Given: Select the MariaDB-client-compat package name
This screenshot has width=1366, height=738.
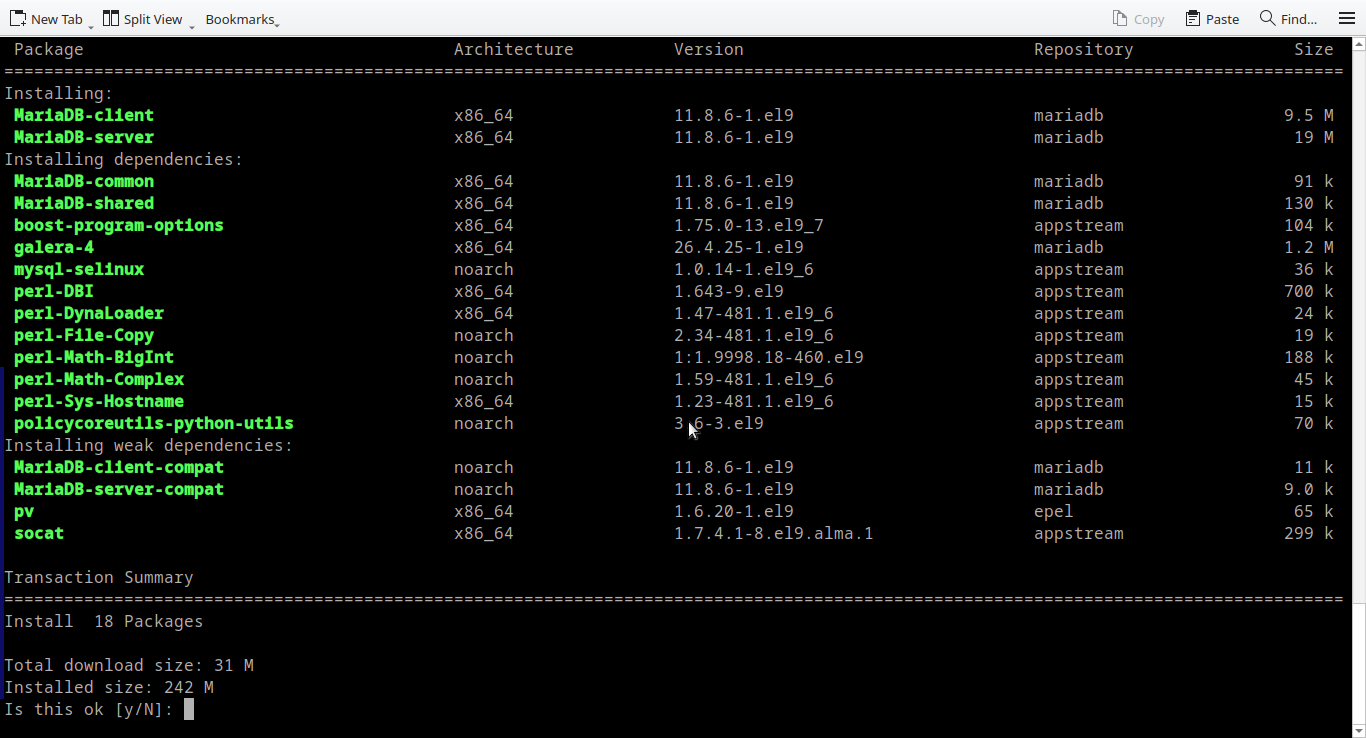Looking at the screenshot, I should 119,467.
